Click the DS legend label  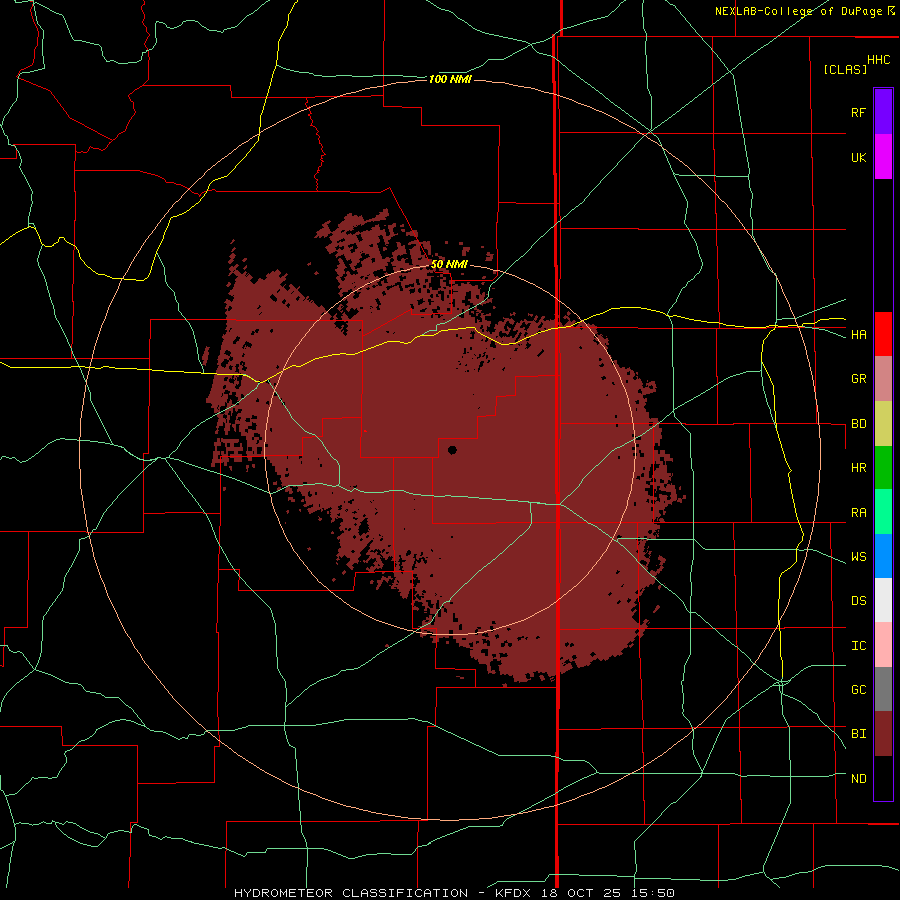coord(858,601)
